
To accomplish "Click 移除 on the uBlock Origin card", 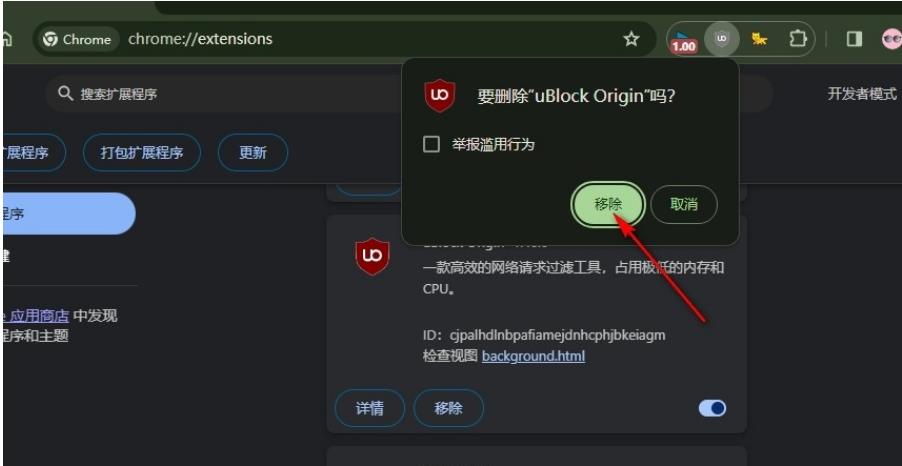I will click(x=448, y=408).
